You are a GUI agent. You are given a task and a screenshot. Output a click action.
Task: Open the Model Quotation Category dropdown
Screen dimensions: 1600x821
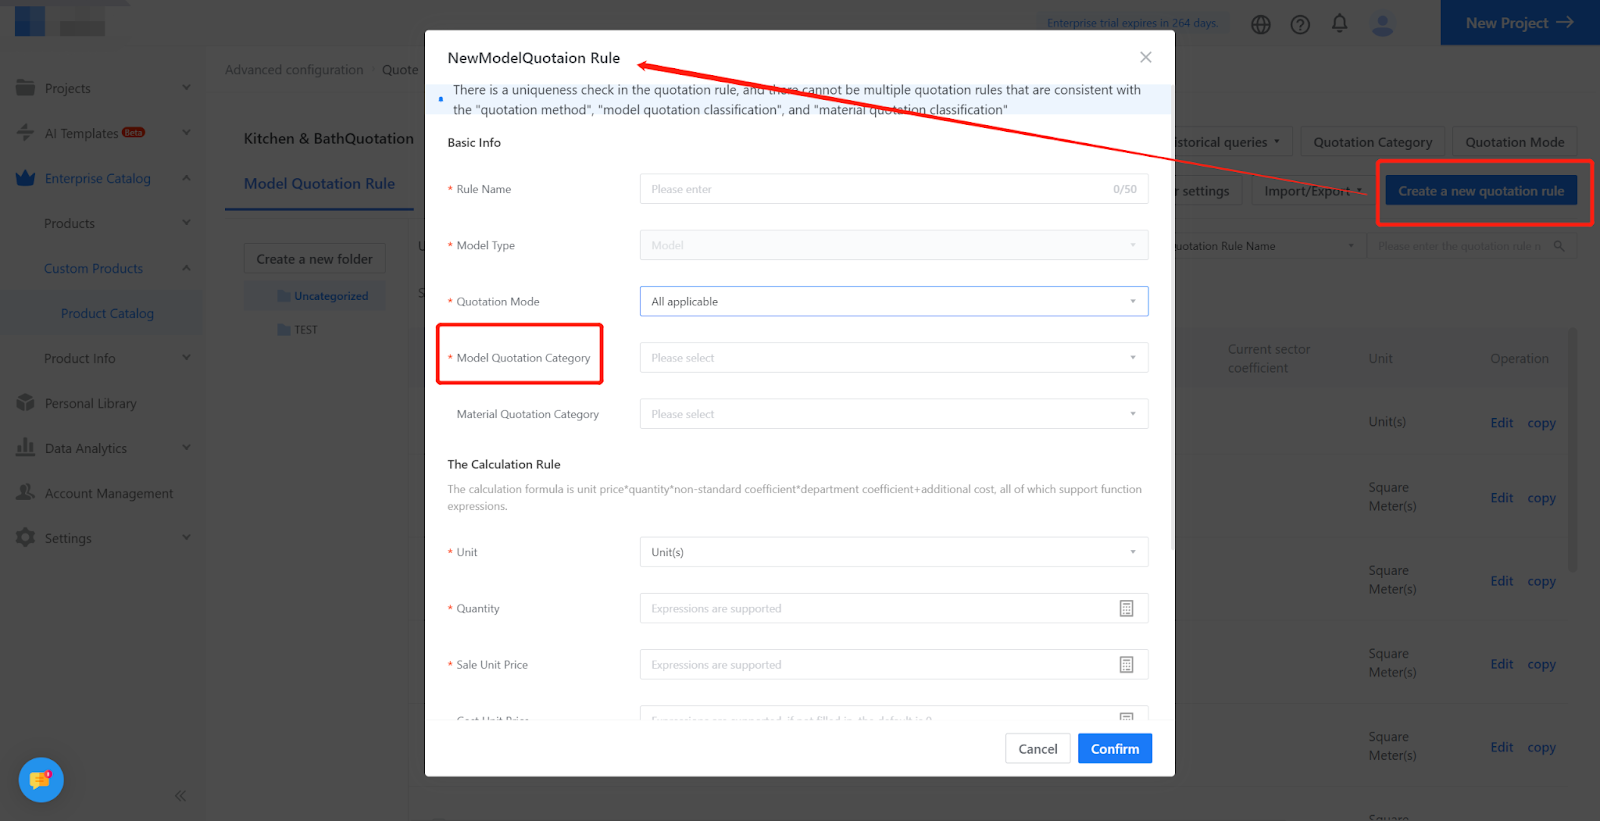(x=893, y=358)
